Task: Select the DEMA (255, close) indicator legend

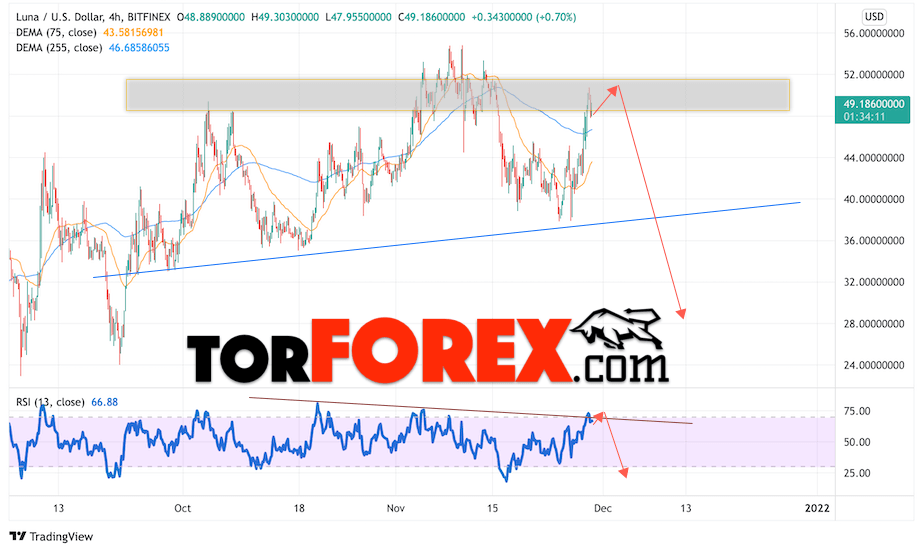Action: pos(59,48)
